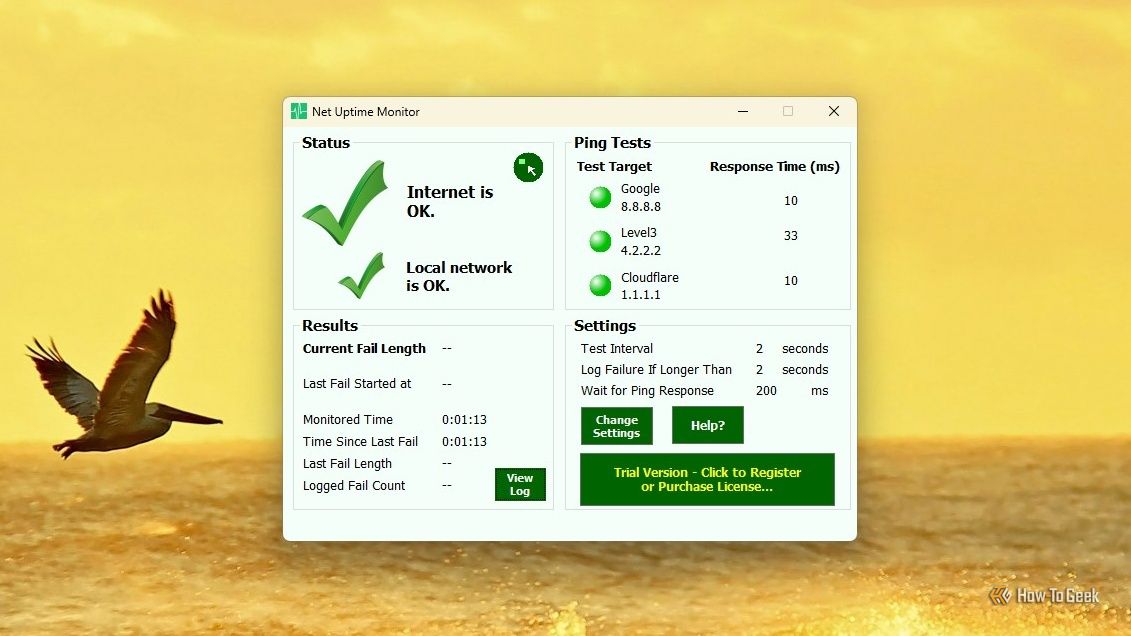The image size is (1131, 636).
Task: Select the Ping Tests panel header
Action: point(611,142)
